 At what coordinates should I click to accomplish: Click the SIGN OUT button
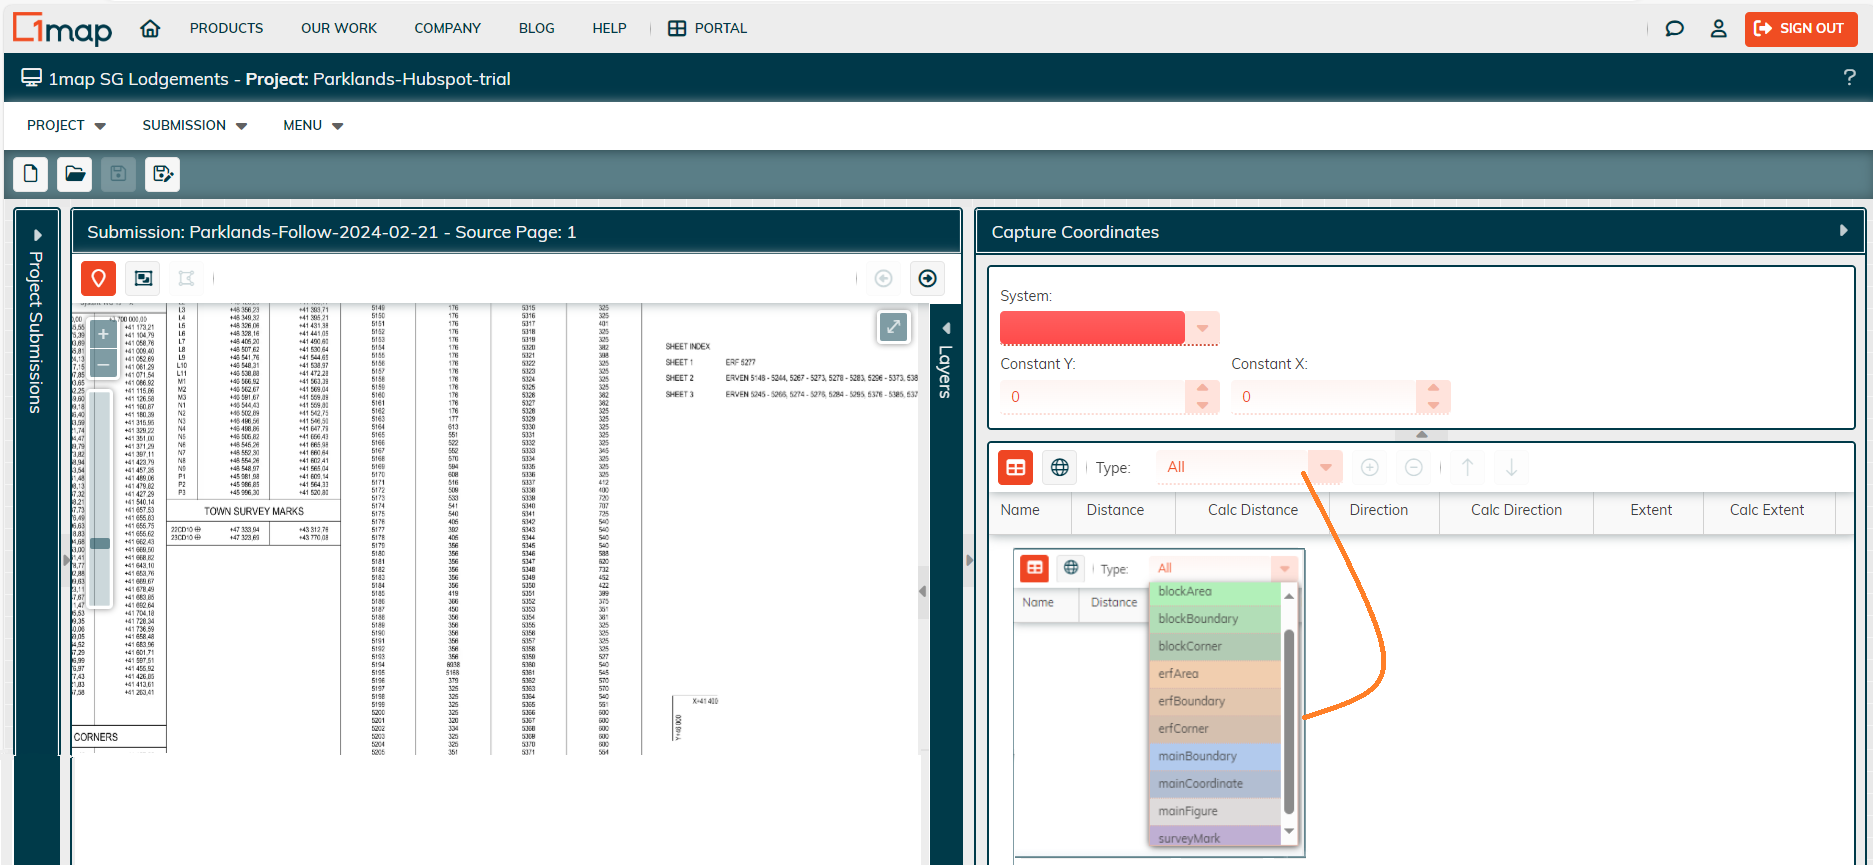point(1801,29)
